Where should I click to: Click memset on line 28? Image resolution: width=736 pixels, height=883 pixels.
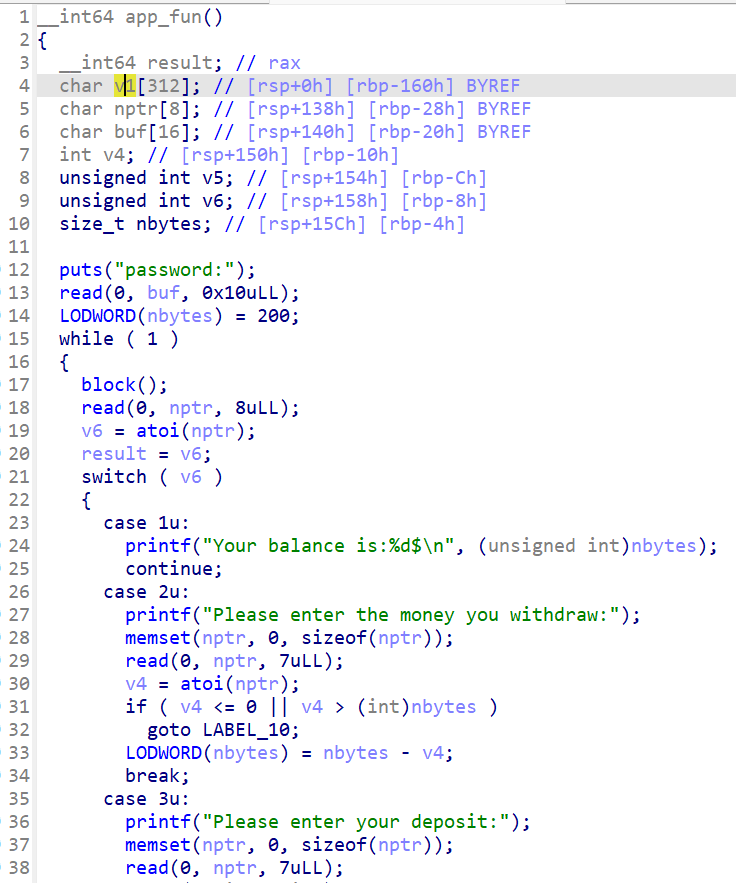158,638
